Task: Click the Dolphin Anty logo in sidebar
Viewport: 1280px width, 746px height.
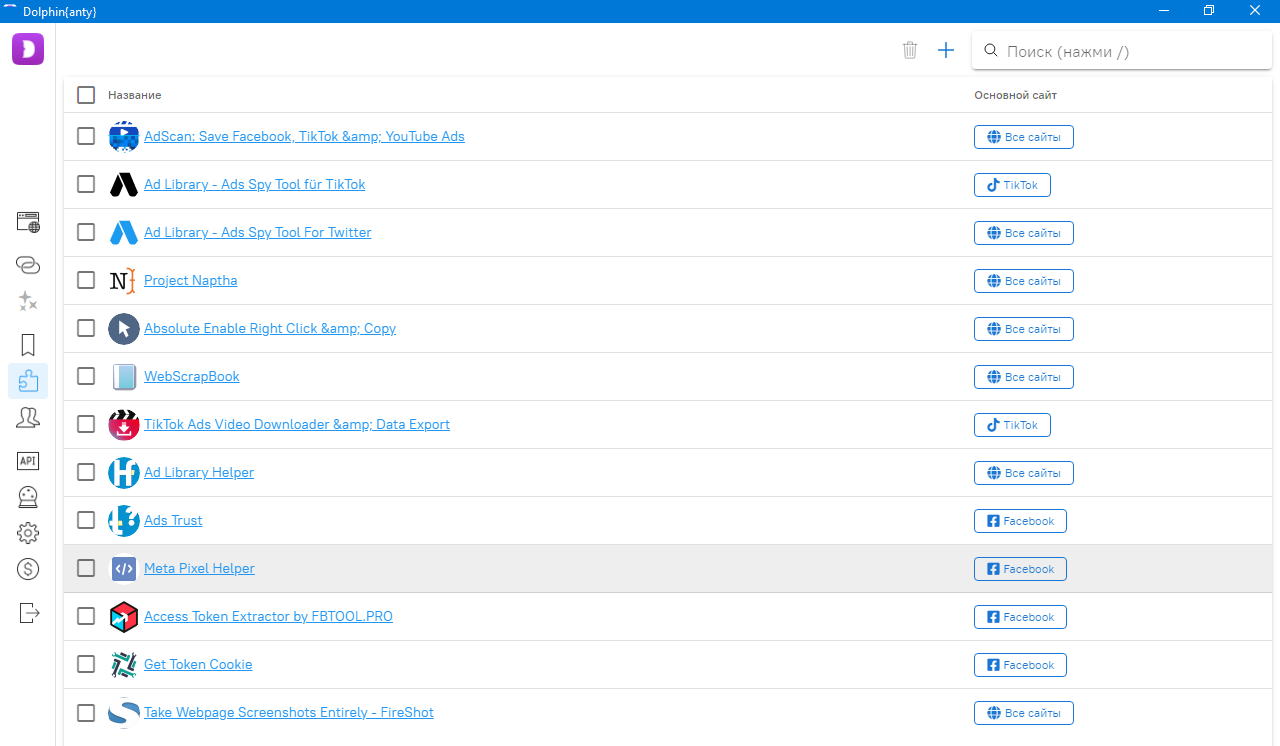Action: pos(28,49)
